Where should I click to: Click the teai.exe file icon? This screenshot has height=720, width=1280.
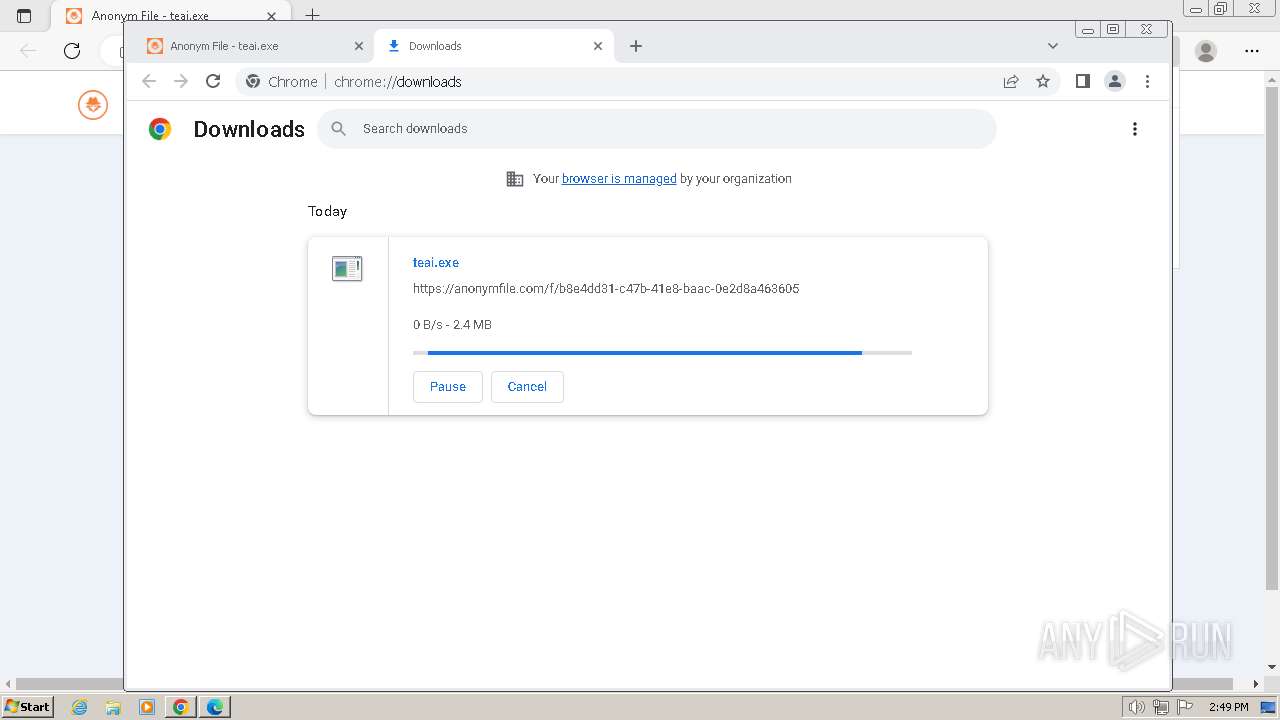tap(347, 268)
